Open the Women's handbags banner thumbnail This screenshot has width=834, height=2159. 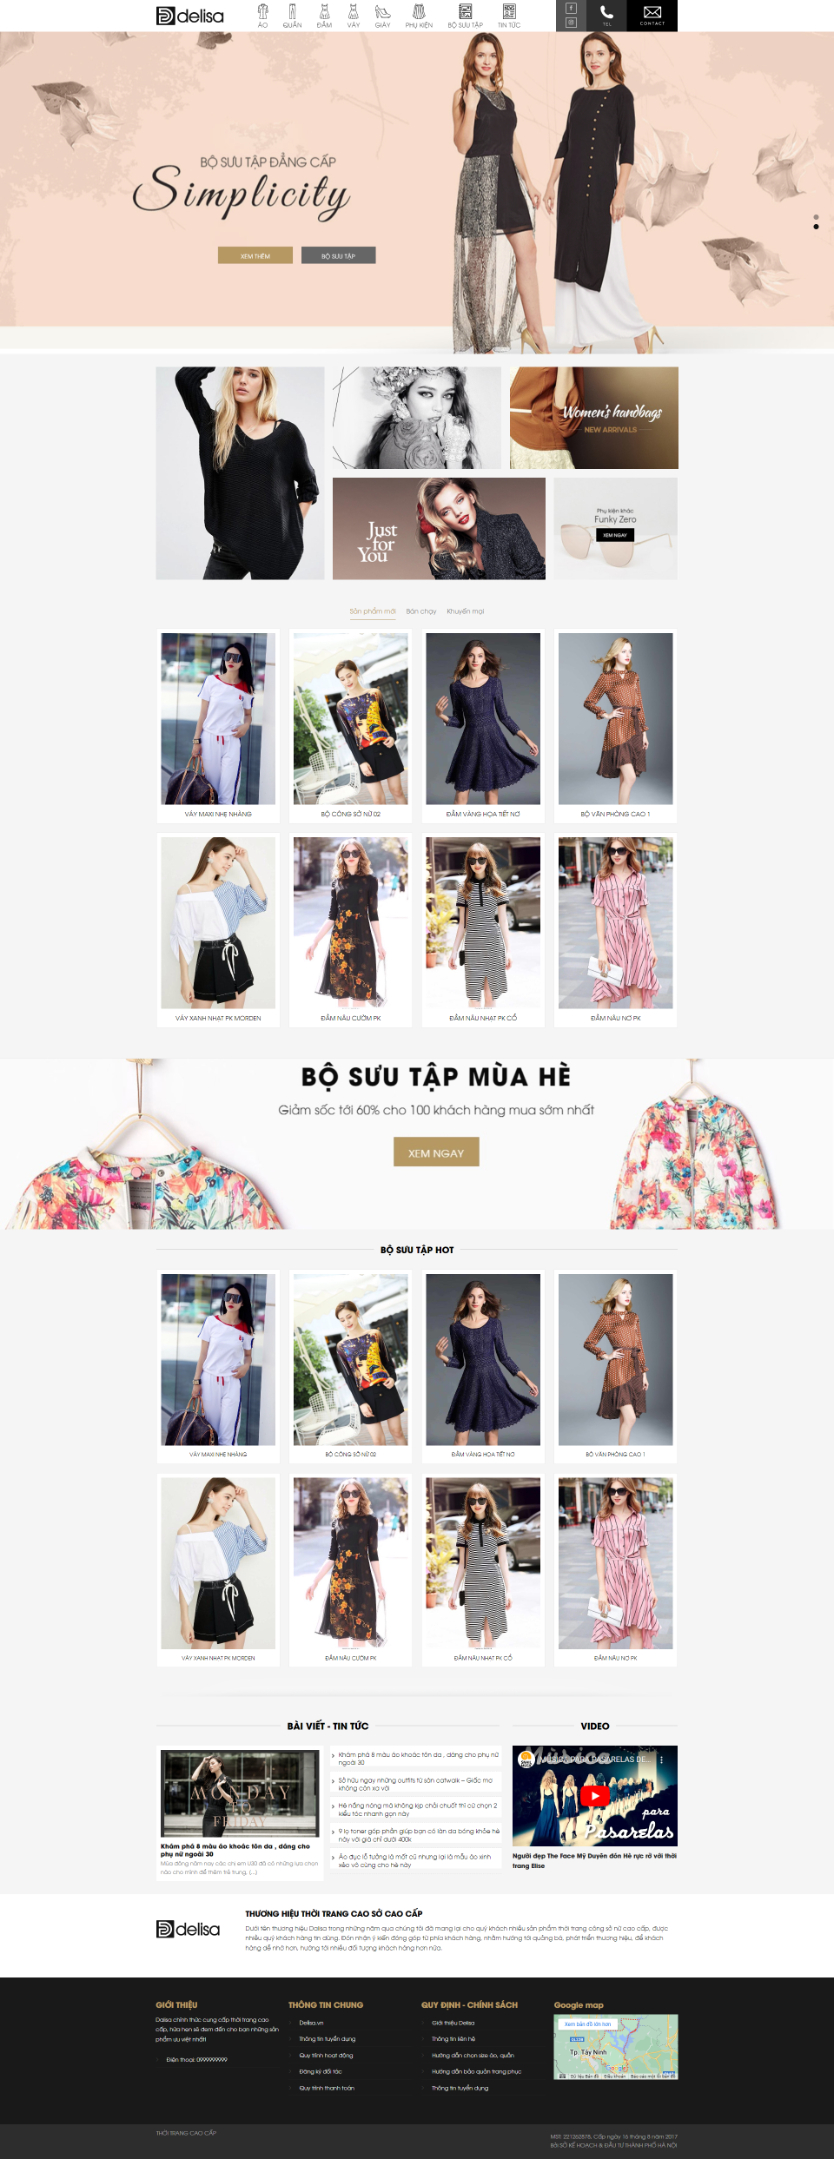594,418
